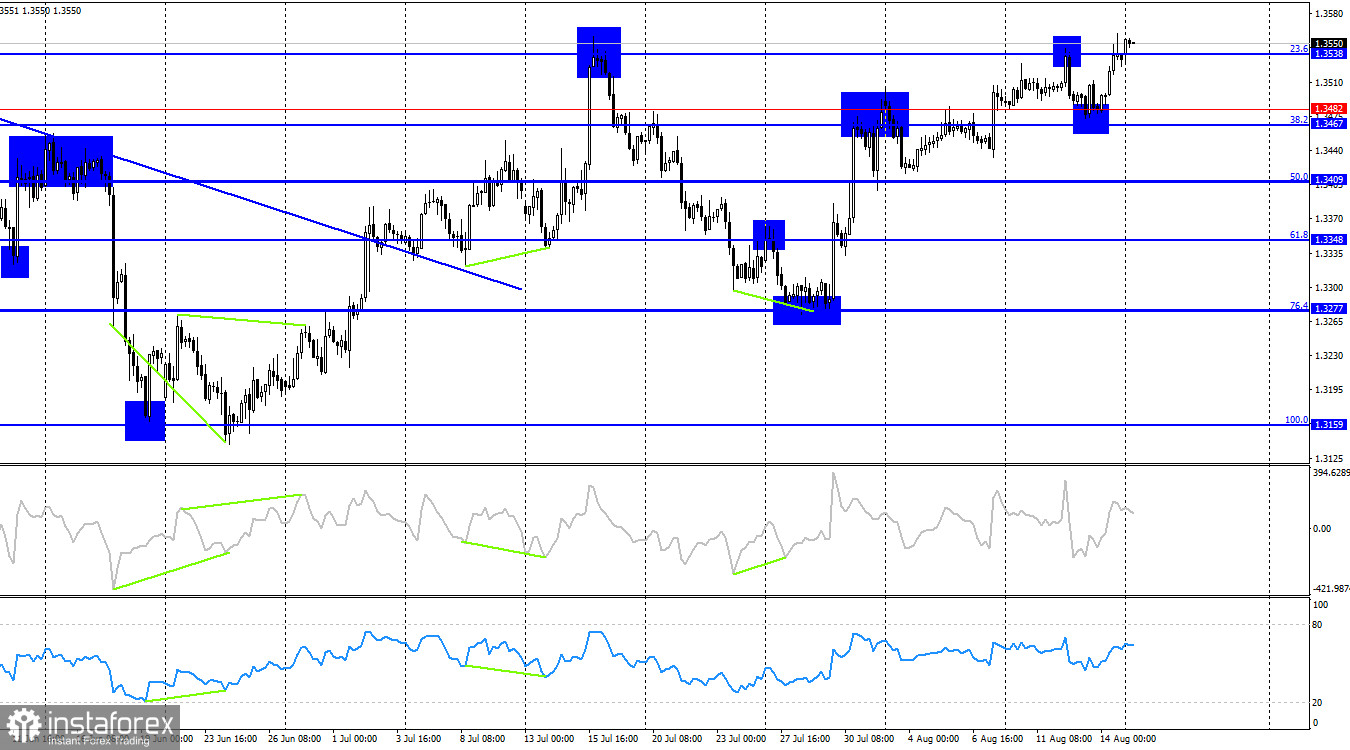Select the 50.0 Fibonacci level label
Screen dimensions: 1350x750
coord(1299,176)
